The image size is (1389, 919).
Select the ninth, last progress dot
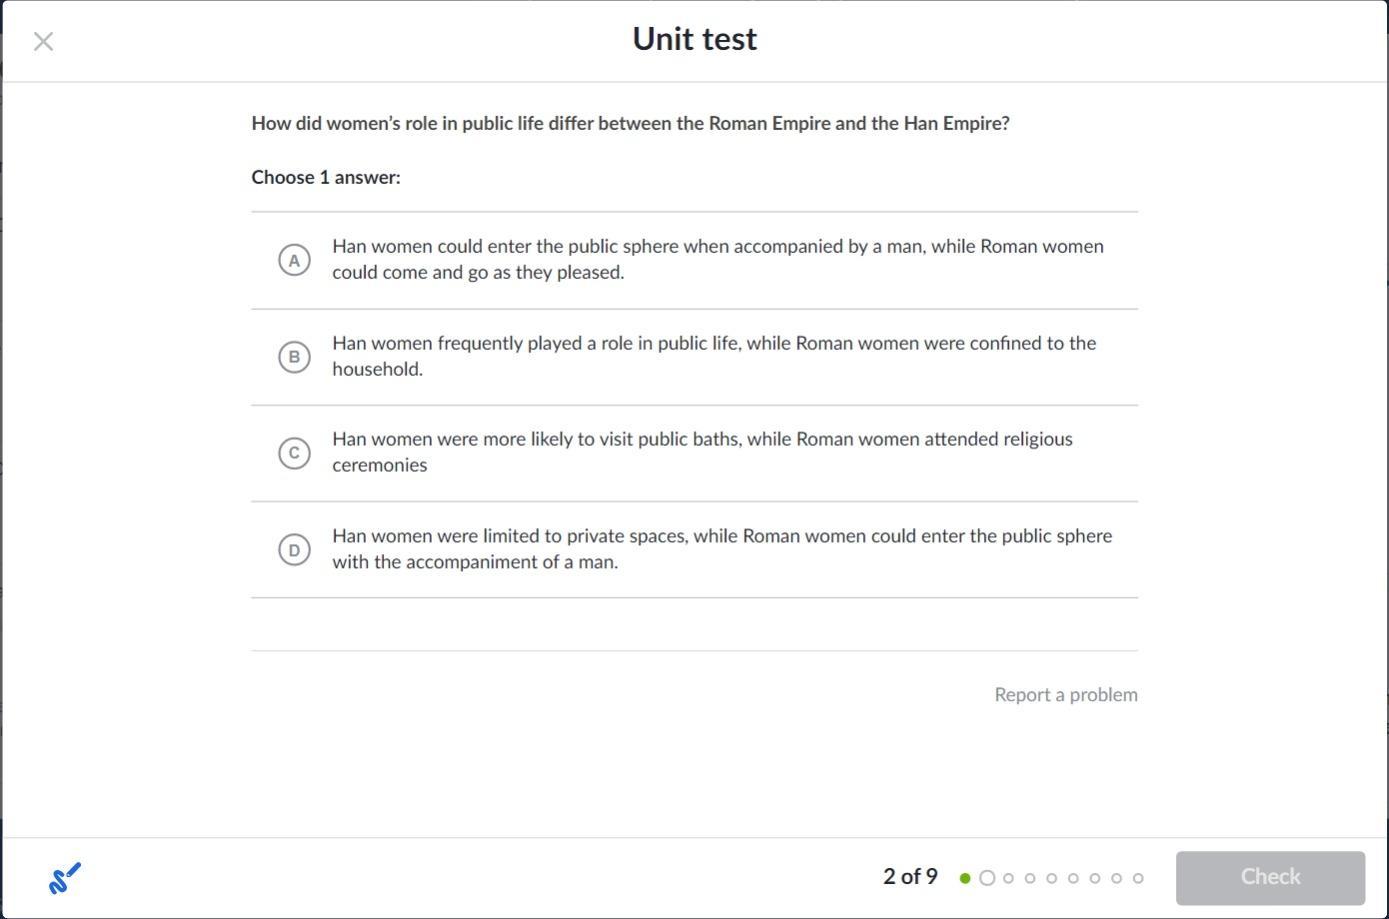coord(1138,878)
